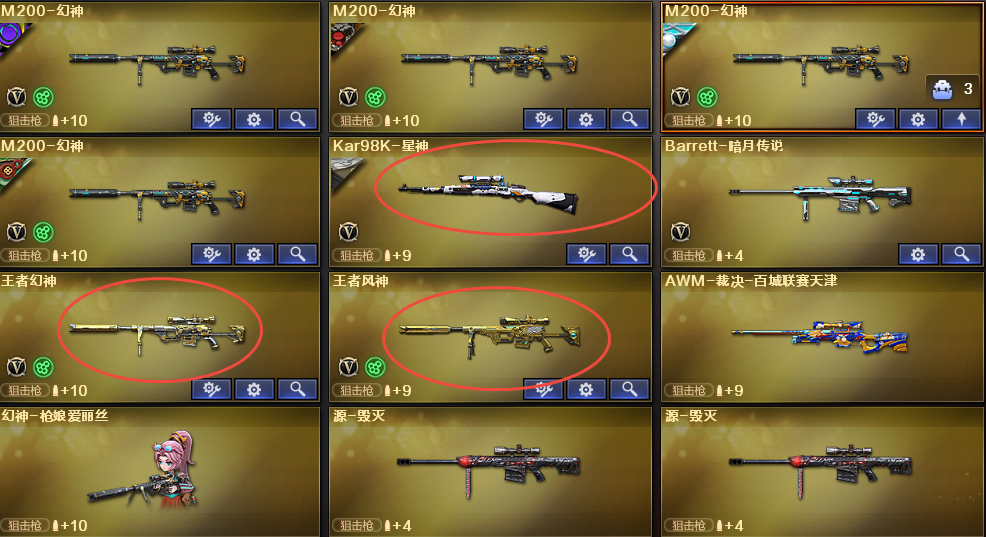
Task: Click wrench-gear icon on Kar98K-星神 card
Action: 586,254
